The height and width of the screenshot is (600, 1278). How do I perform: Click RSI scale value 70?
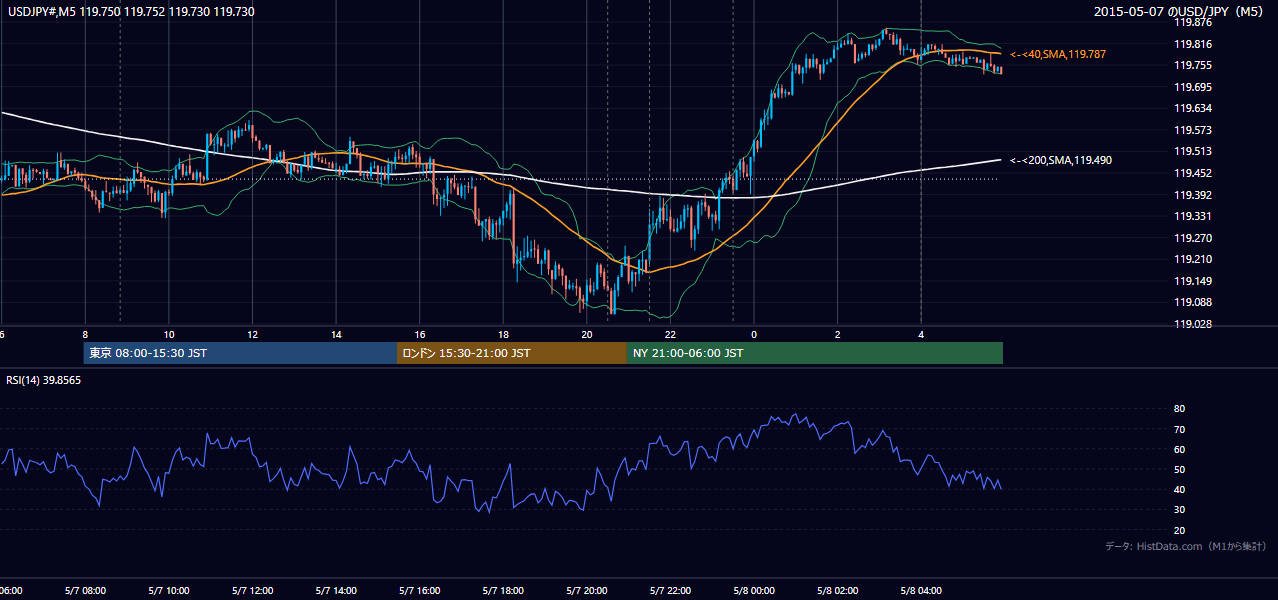click(x=1179, y=429)
